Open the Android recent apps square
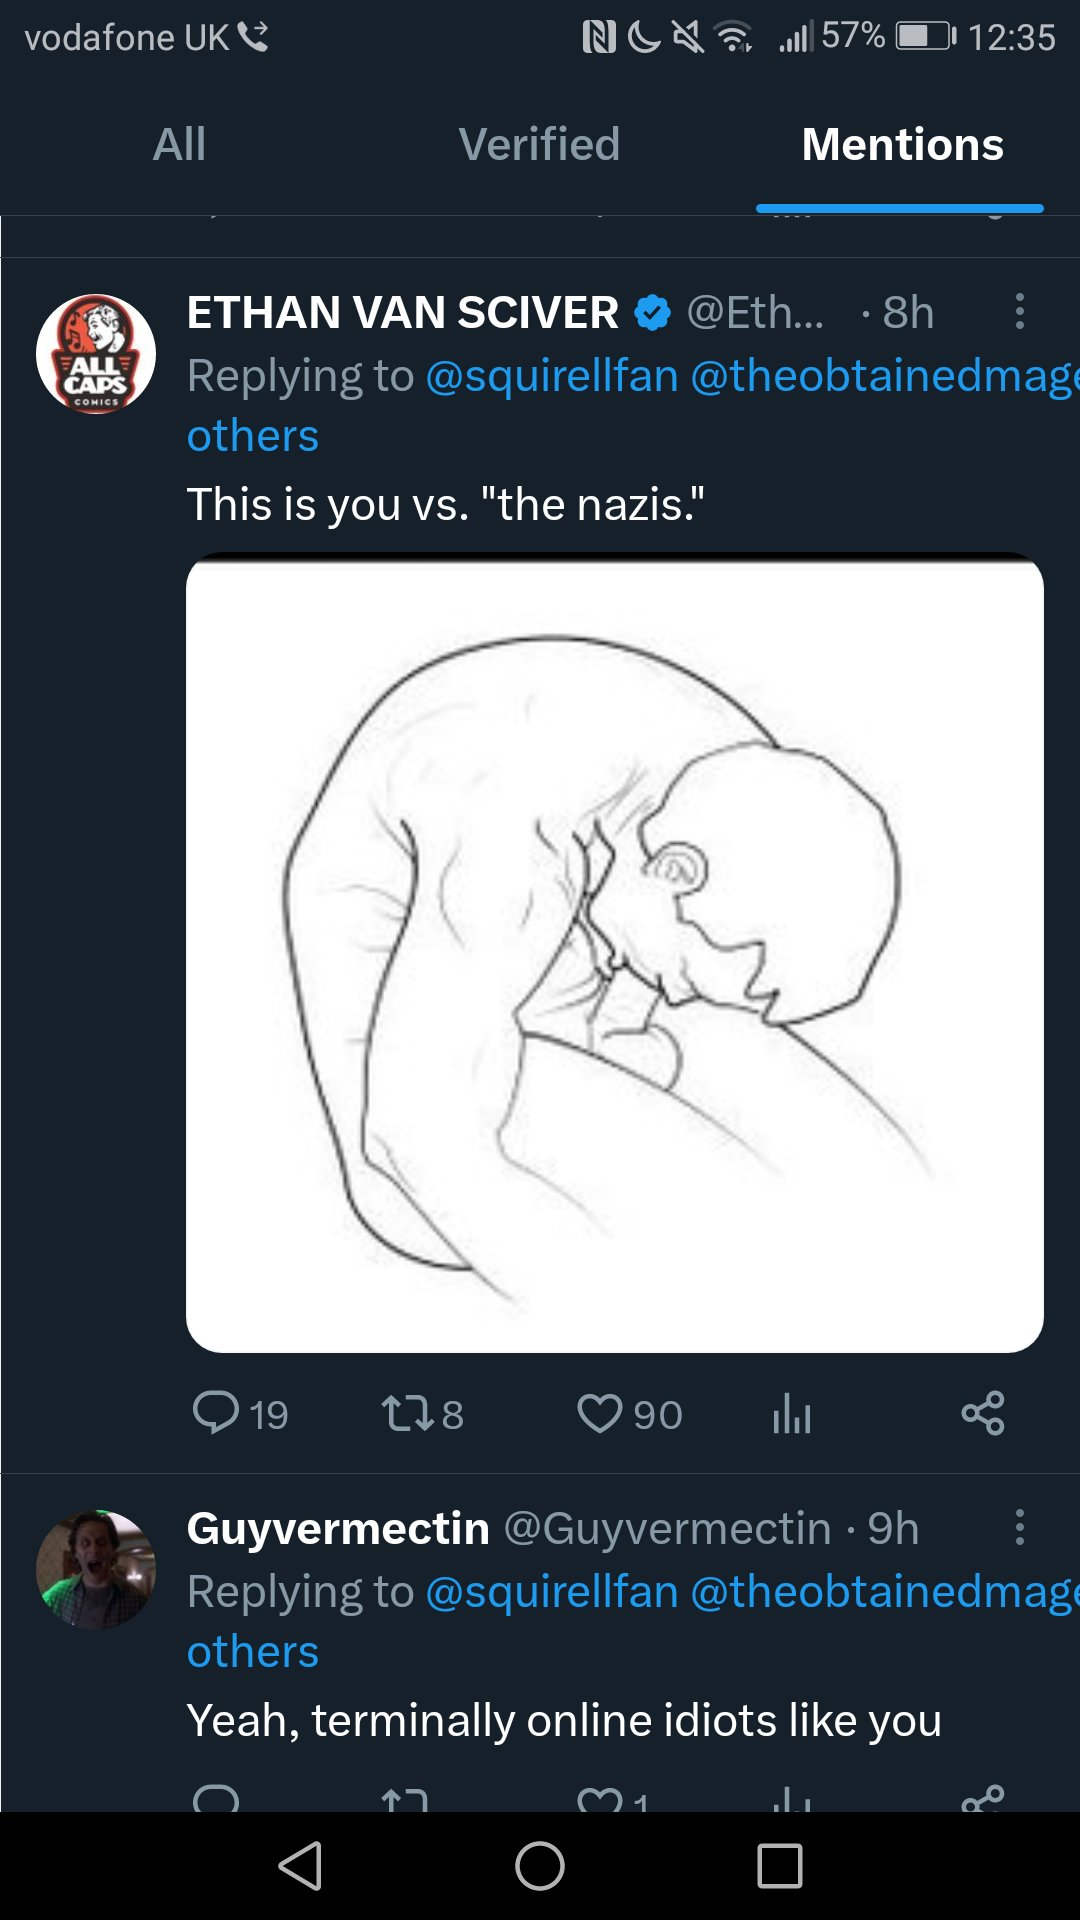 pyautogui.click(x=780, y=1866)
